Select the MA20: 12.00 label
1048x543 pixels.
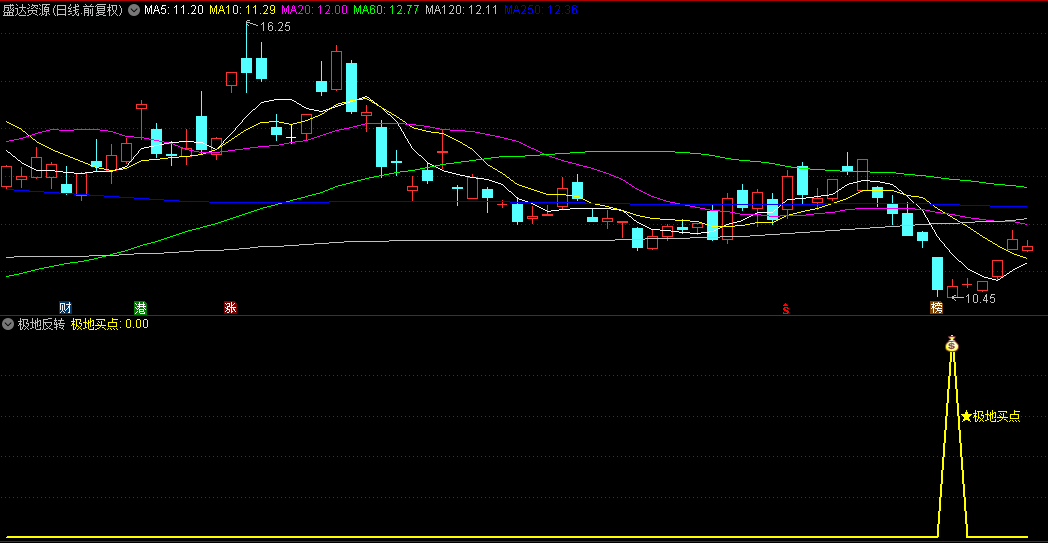(314, 10)
